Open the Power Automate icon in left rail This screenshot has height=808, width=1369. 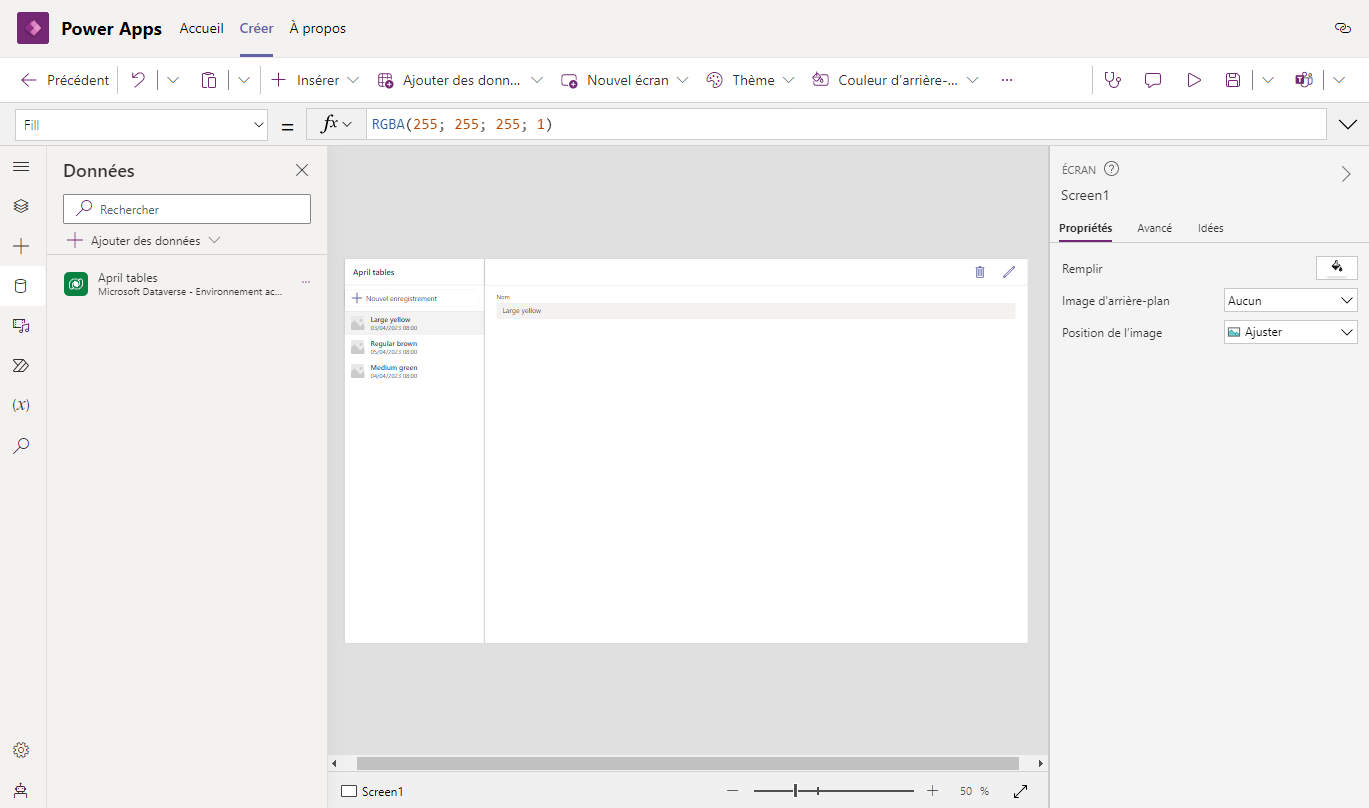(21, 365)
